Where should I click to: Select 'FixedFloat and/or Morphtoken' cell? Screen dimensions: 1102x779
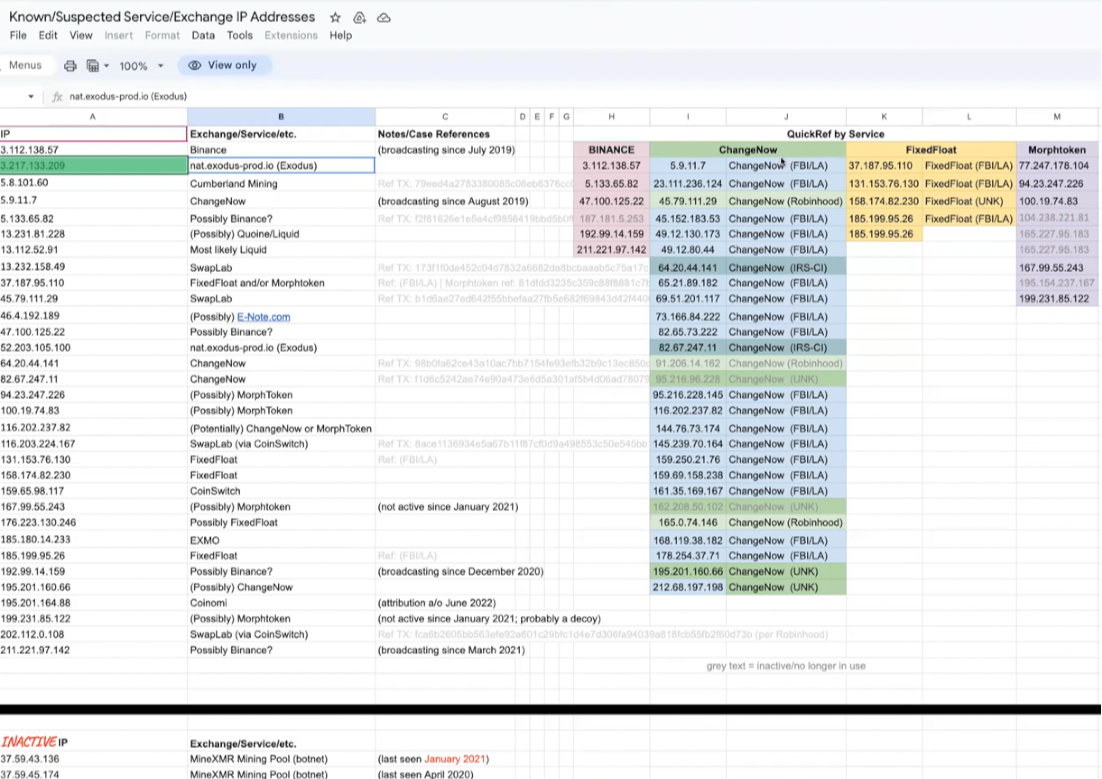pos(281,283)
